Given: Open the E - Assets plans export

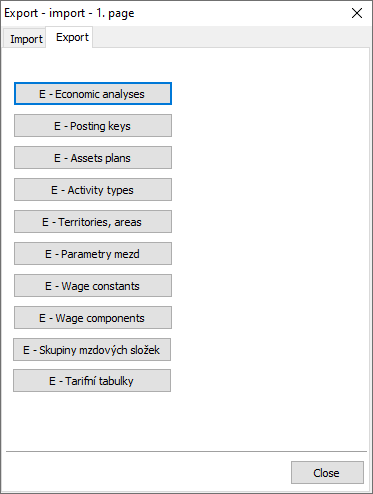Looking at the screenshot, I should 93,158.
